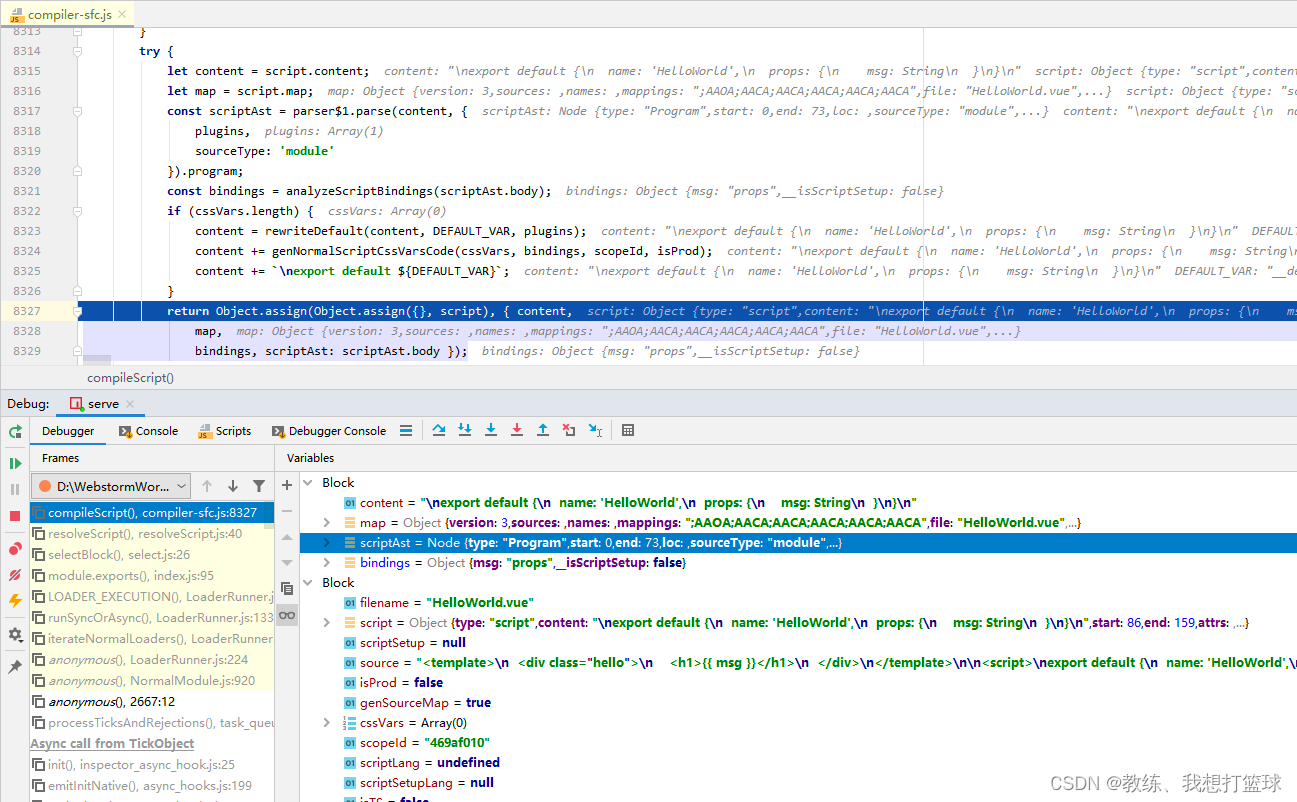Click the Drop Frame icon

(x=569, y=430)
